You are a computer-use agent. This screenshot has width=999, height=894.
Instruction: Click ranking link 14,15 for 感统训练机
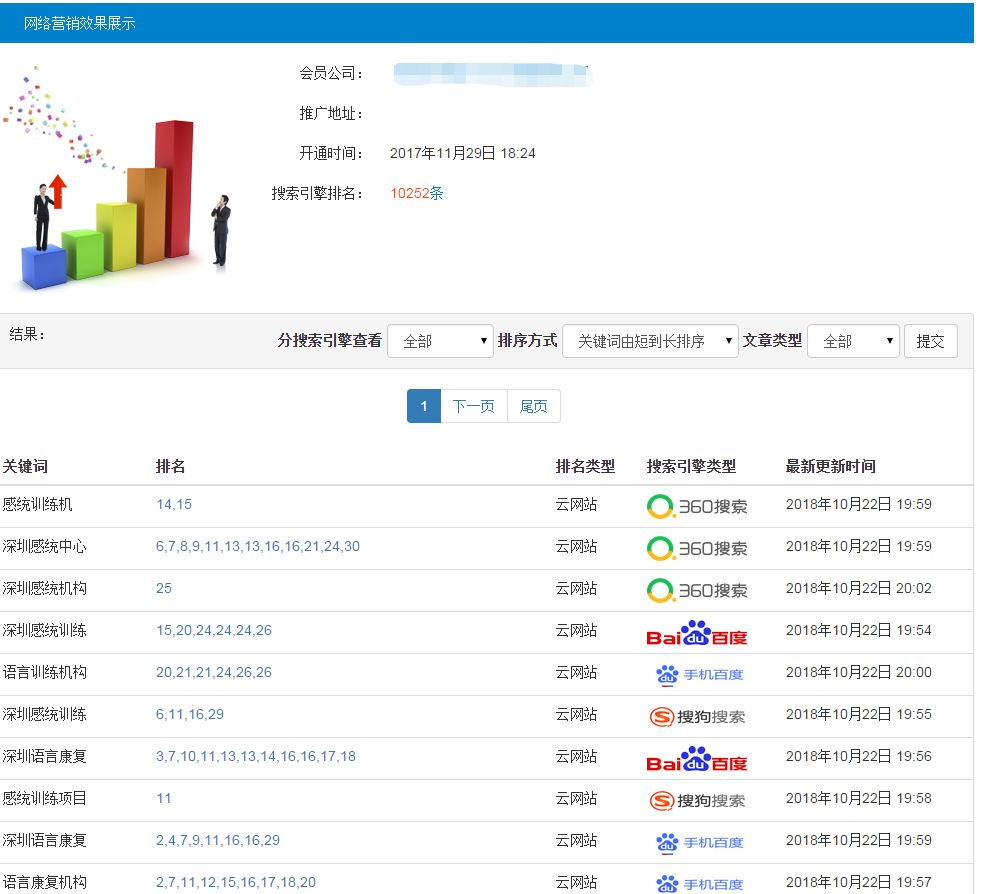pos(174,504)
